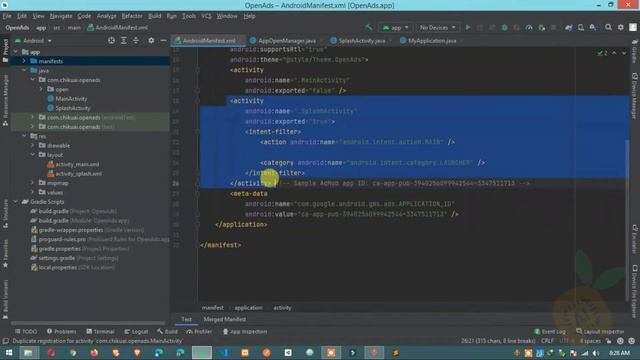640x360 pixels.
Task: Open the File menu
Action: click(x=7, y=16)
